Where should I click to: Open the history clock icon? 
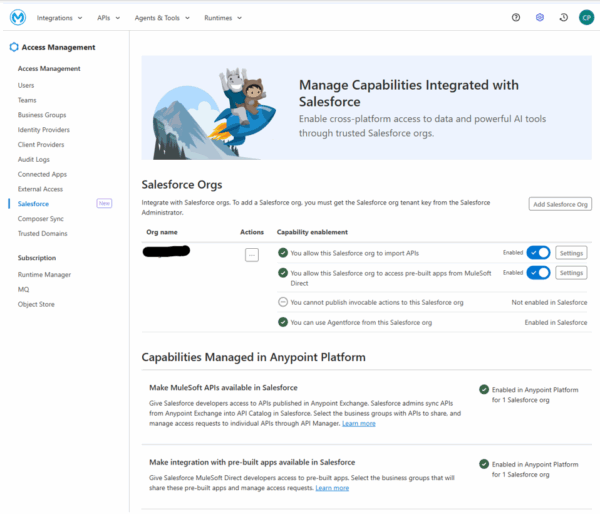(x=563, y=17)
